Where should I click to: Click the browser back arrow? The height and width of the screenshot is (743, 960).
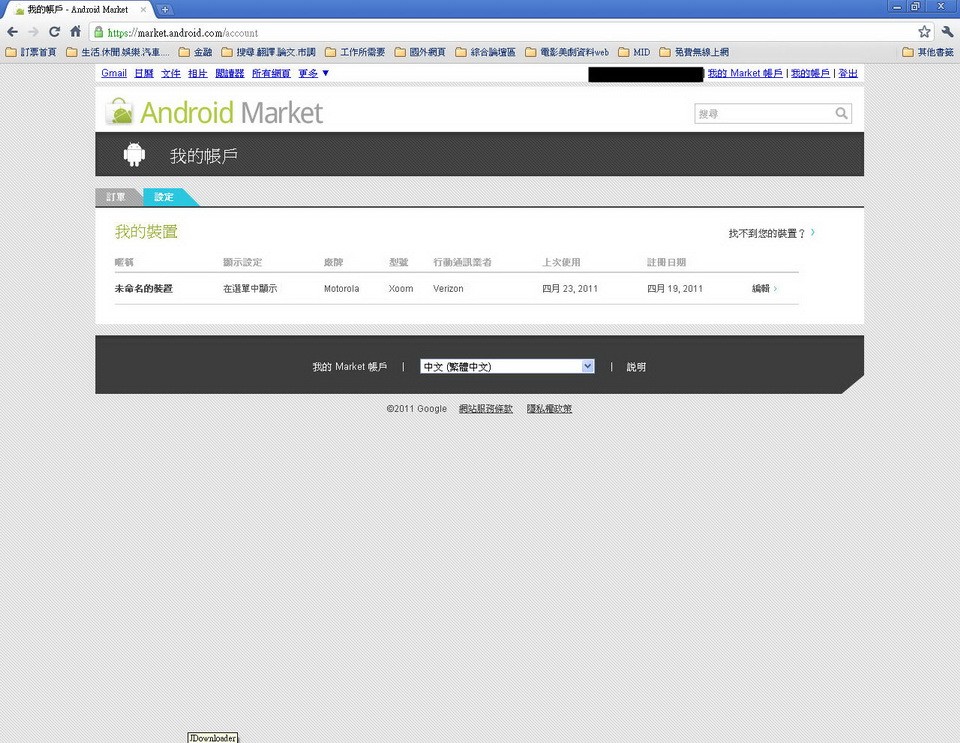(12, 32)
